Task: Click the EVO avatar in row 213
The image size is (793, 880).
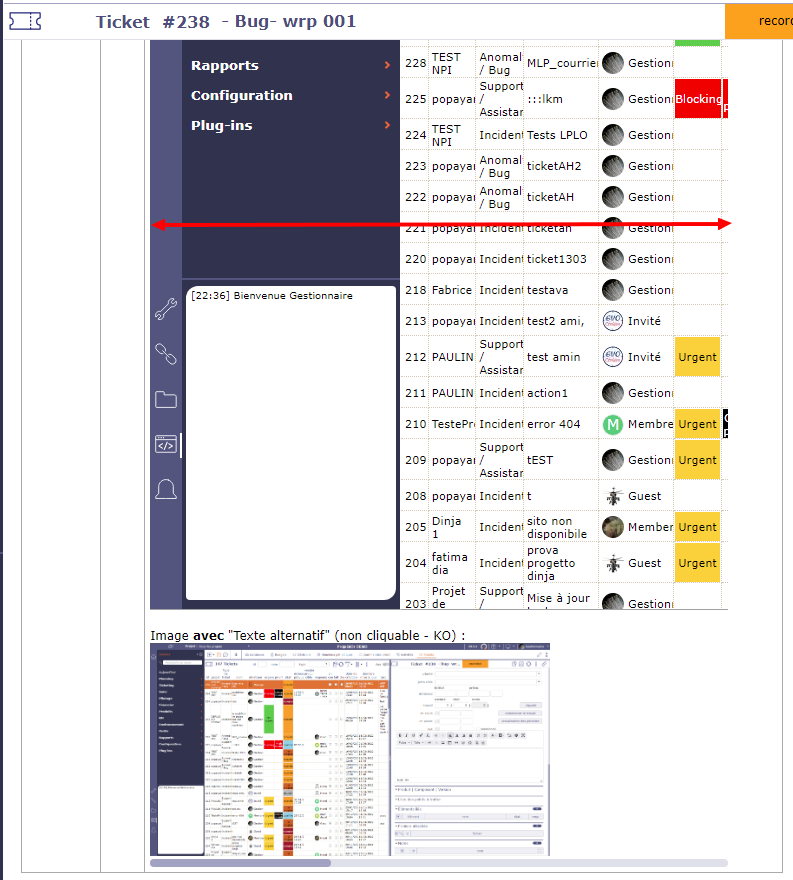Action: tap(613, 321)
